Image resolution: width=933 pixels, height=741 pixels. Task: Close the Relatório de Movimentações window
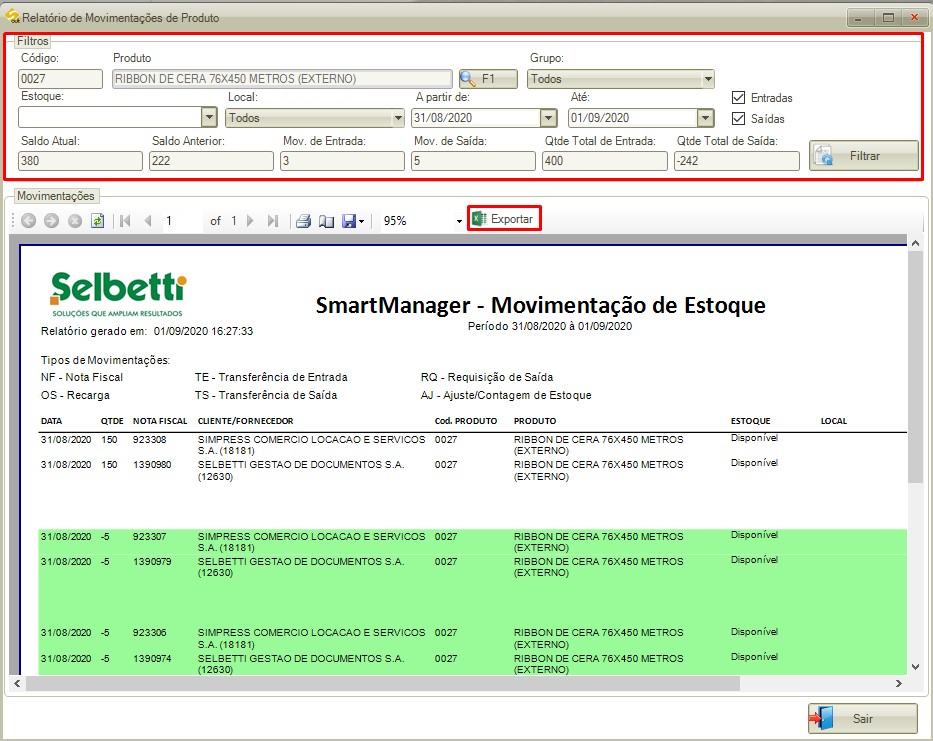click(914, 18)
